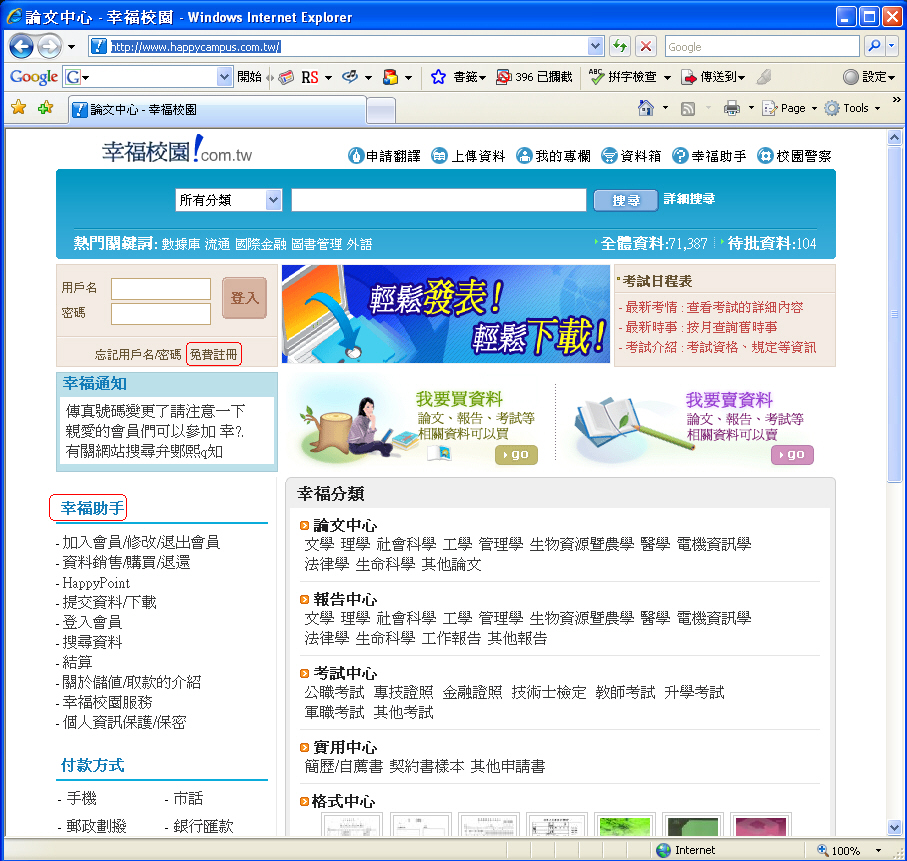This screenshot has height=861, width=907.
Task: Click the 我的專欄 icon link
Action: coord(524,156)
